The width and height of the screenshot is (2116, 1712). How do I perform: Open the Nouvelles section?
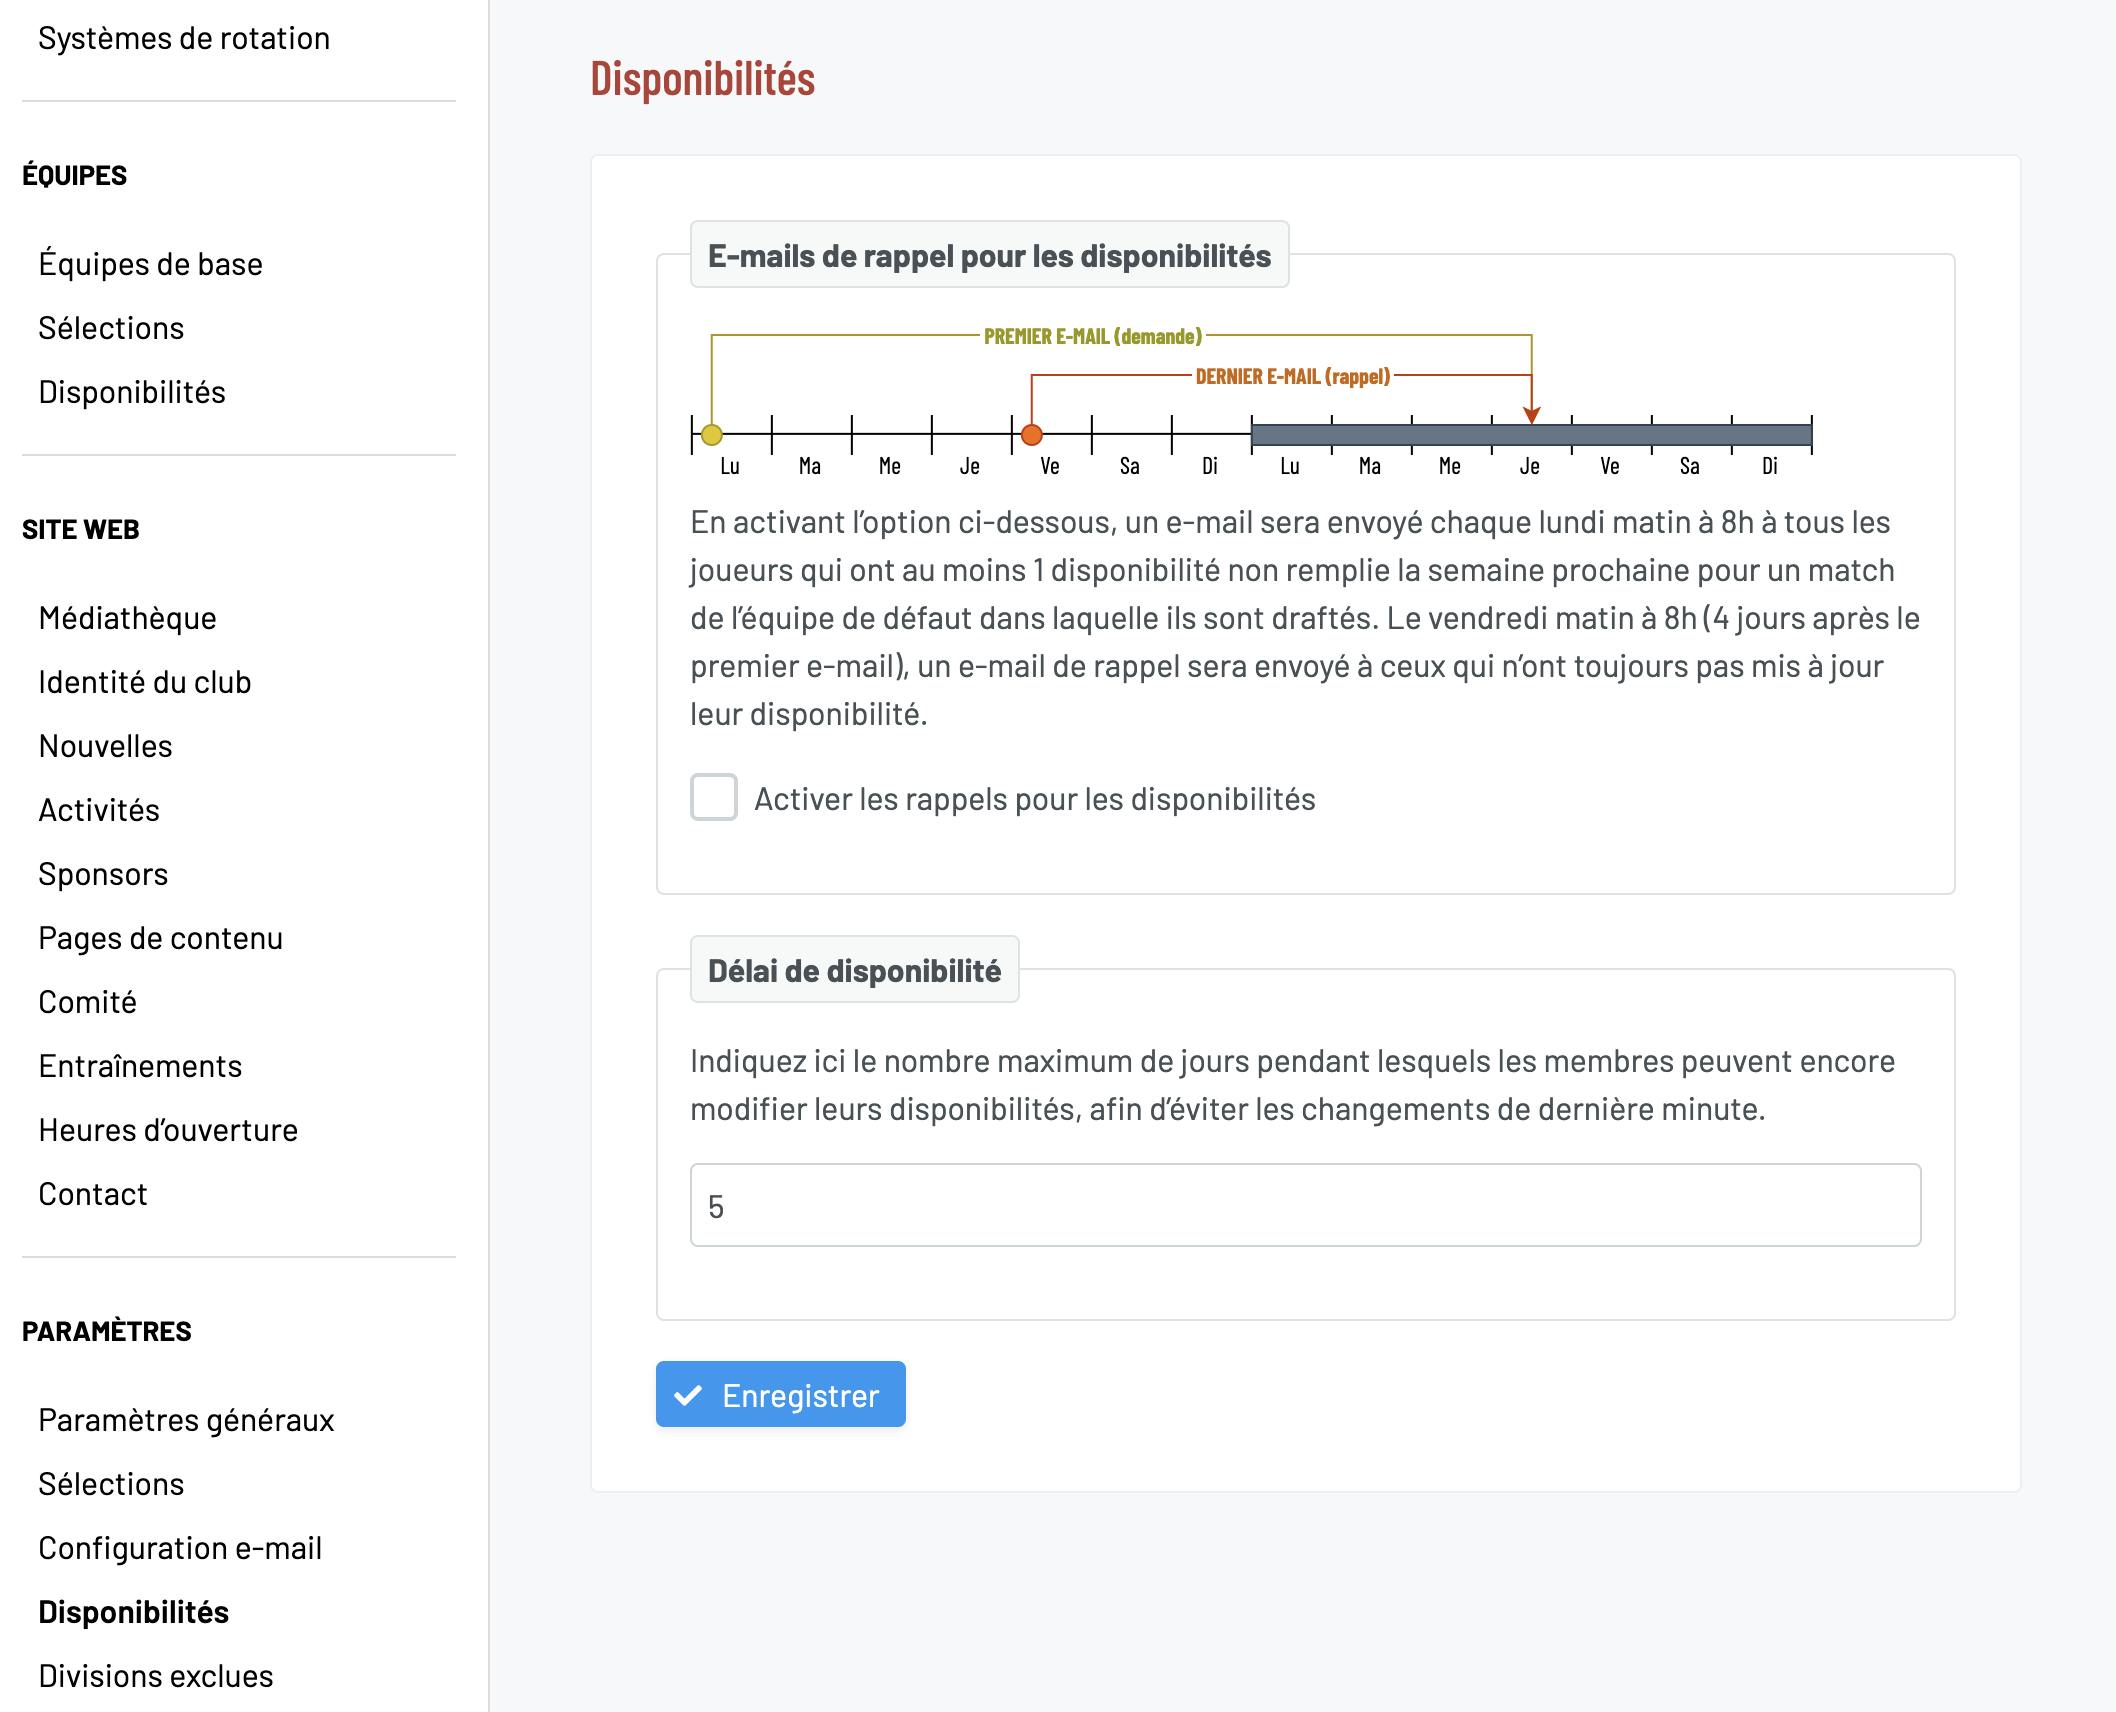click(x=105, y=746)
